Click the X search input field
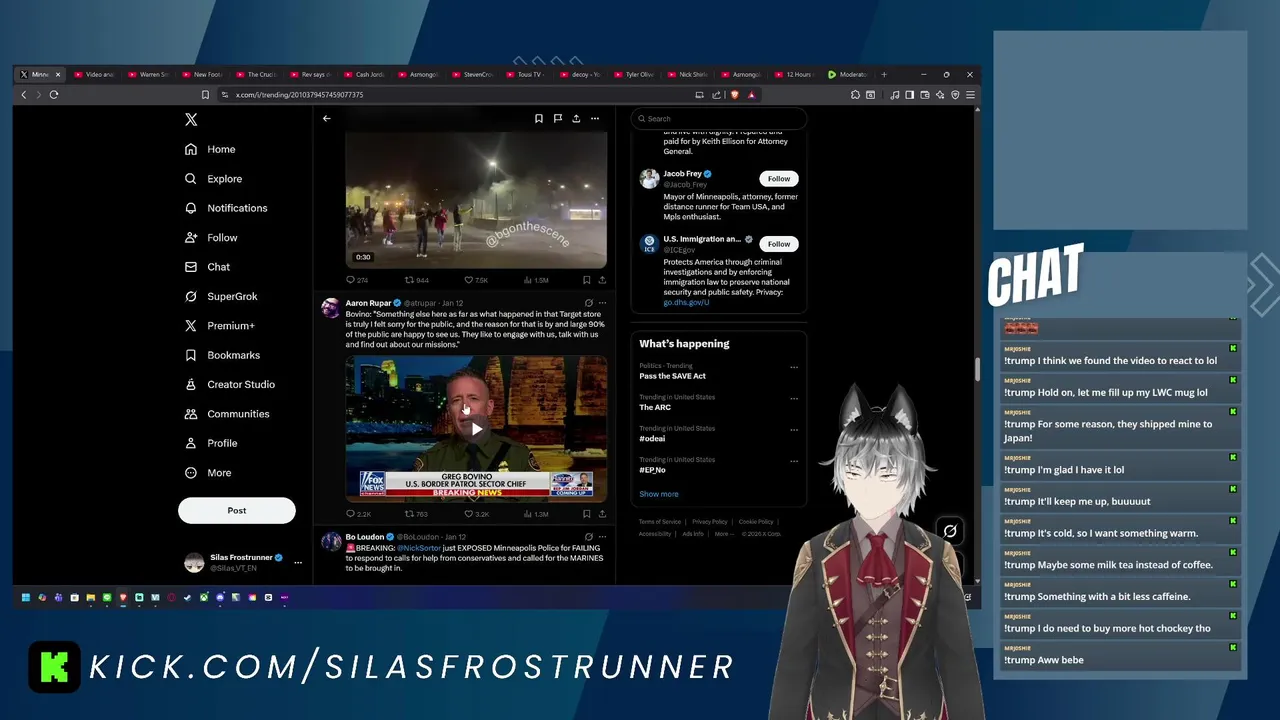The width and height of the screenshot is (1280, 720). pos(720,119)
